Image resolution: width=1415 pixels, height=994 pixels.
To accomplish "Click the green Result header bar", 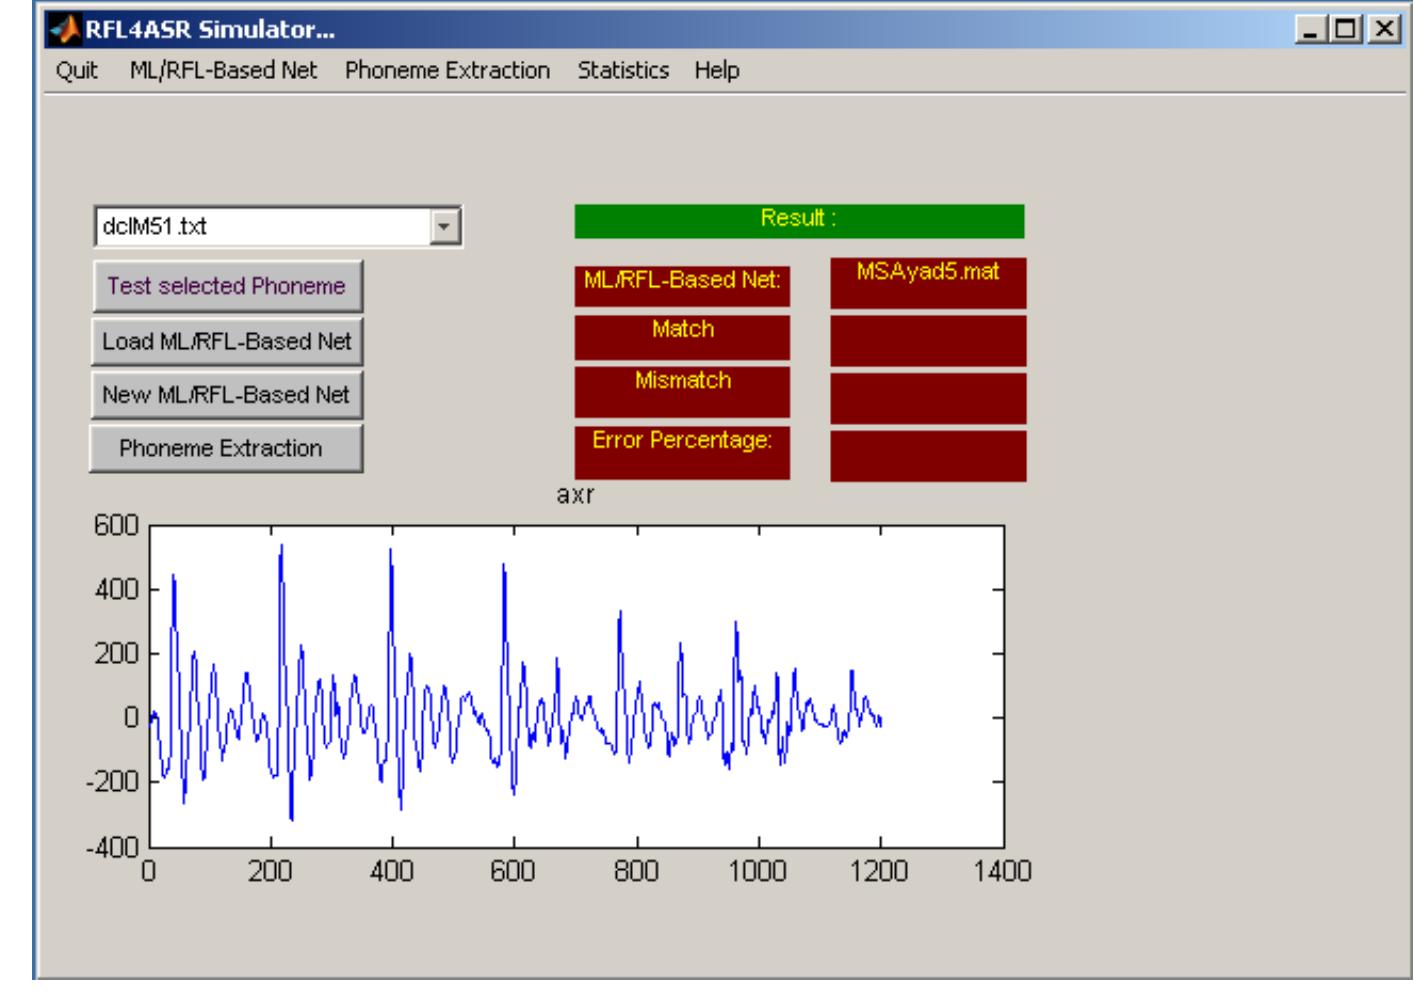I will tap(799, 221).
